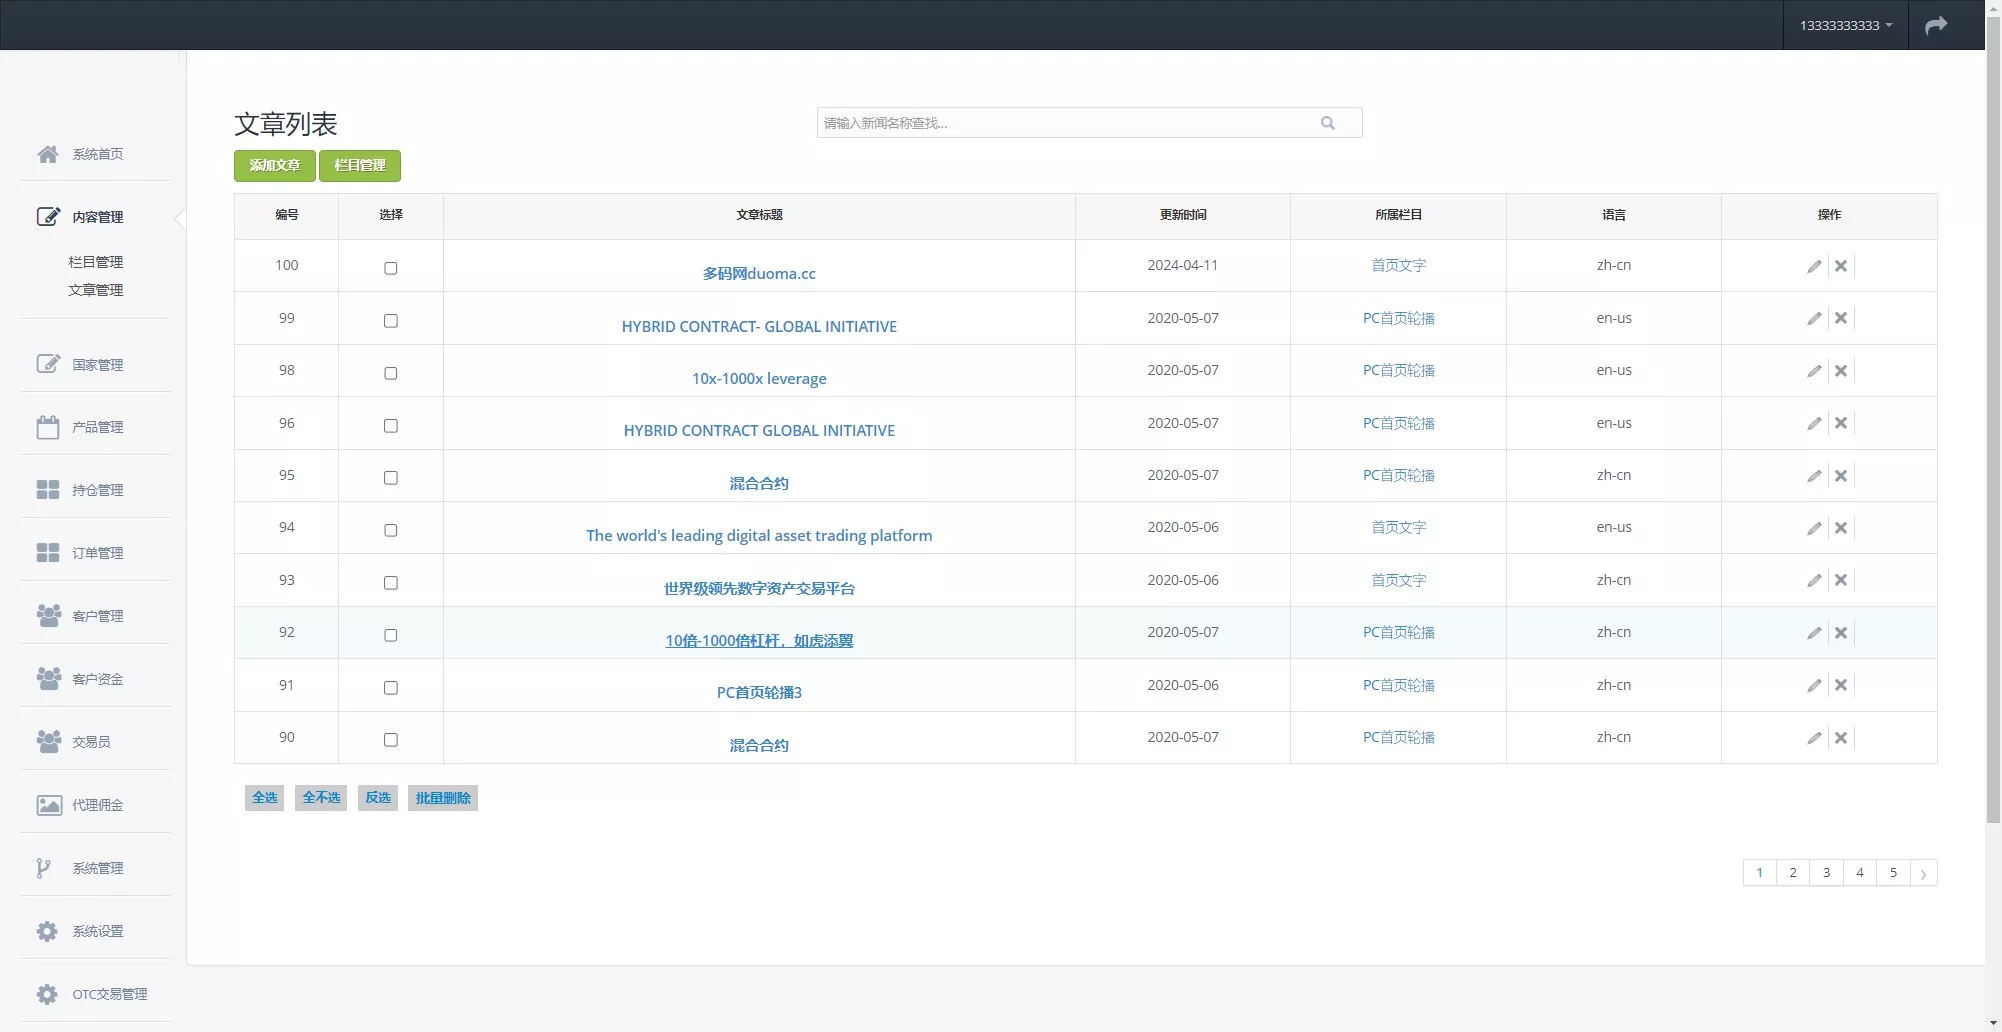The width and height of the screenshot is (2002, 1032).
Task: Click the search magnifier icon
Action: (1327, 123)
